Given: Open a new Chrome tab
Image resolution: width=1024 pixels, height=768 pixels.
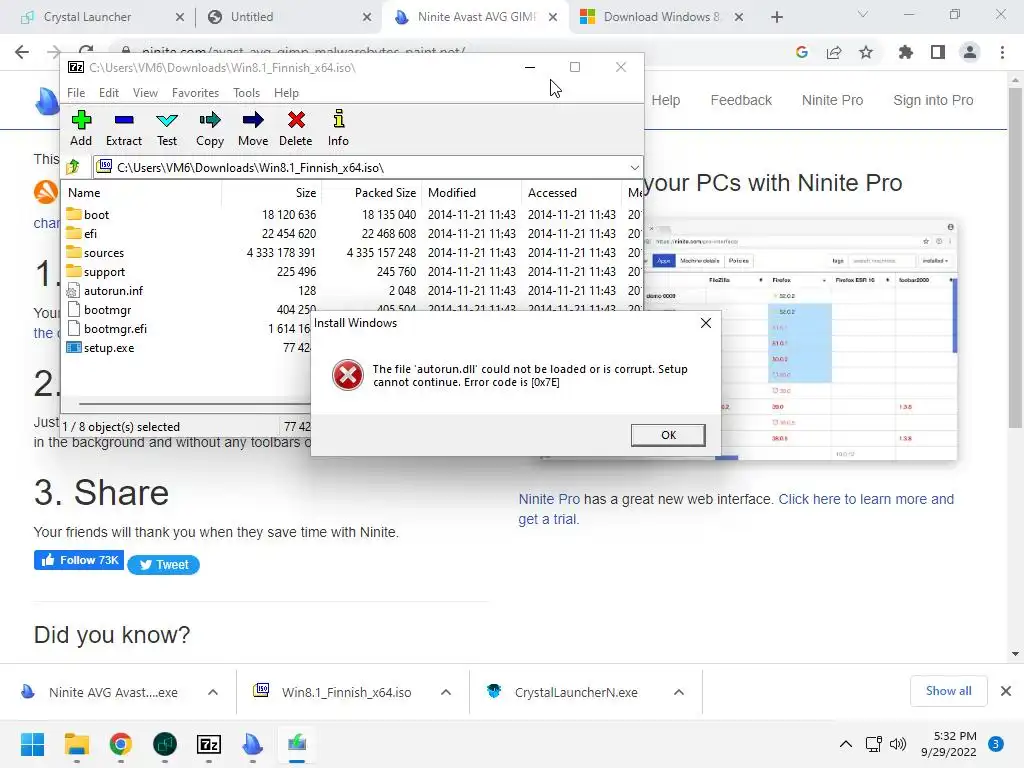Looking at the screenshot, I should 776,17.
